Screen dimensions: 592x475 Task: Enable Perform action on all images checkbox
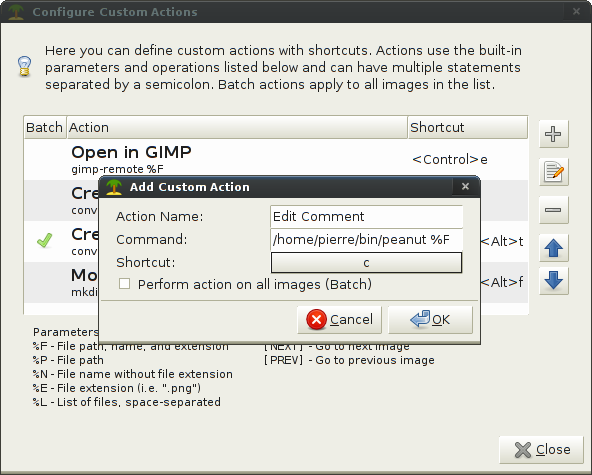tap(124, 284)
